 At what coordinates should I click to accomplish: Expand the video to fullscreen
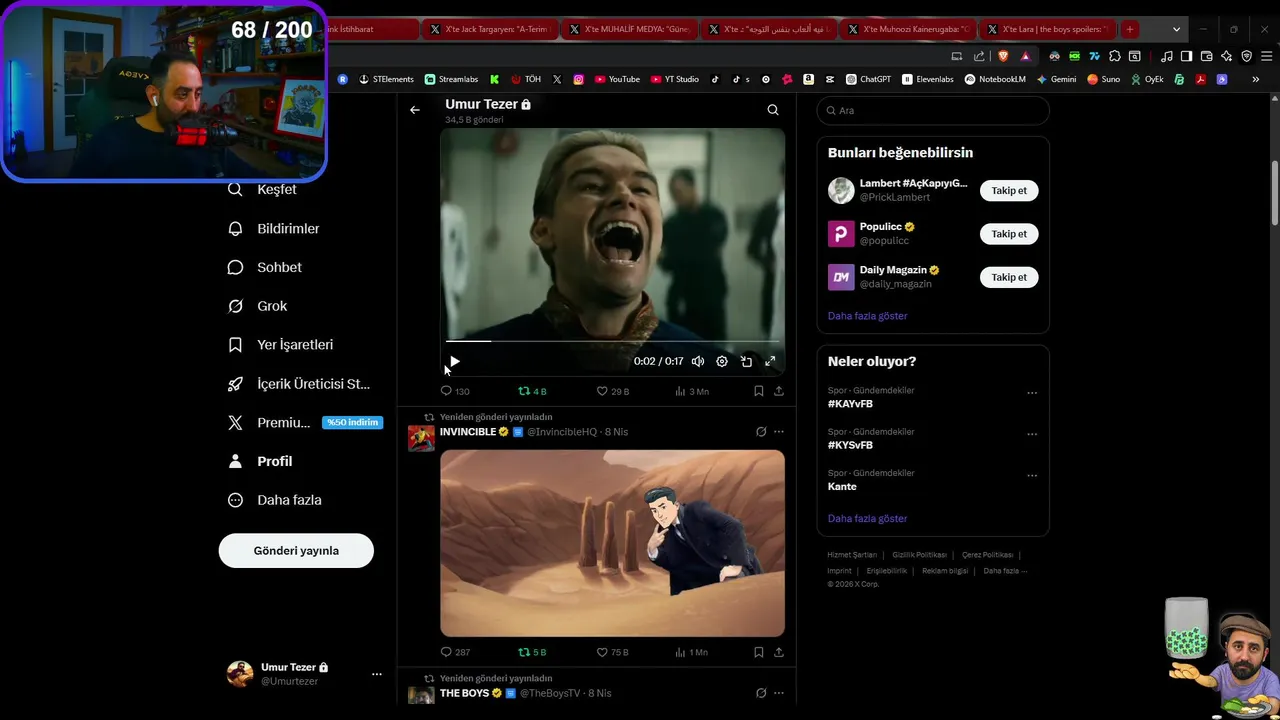click(770, 362)
